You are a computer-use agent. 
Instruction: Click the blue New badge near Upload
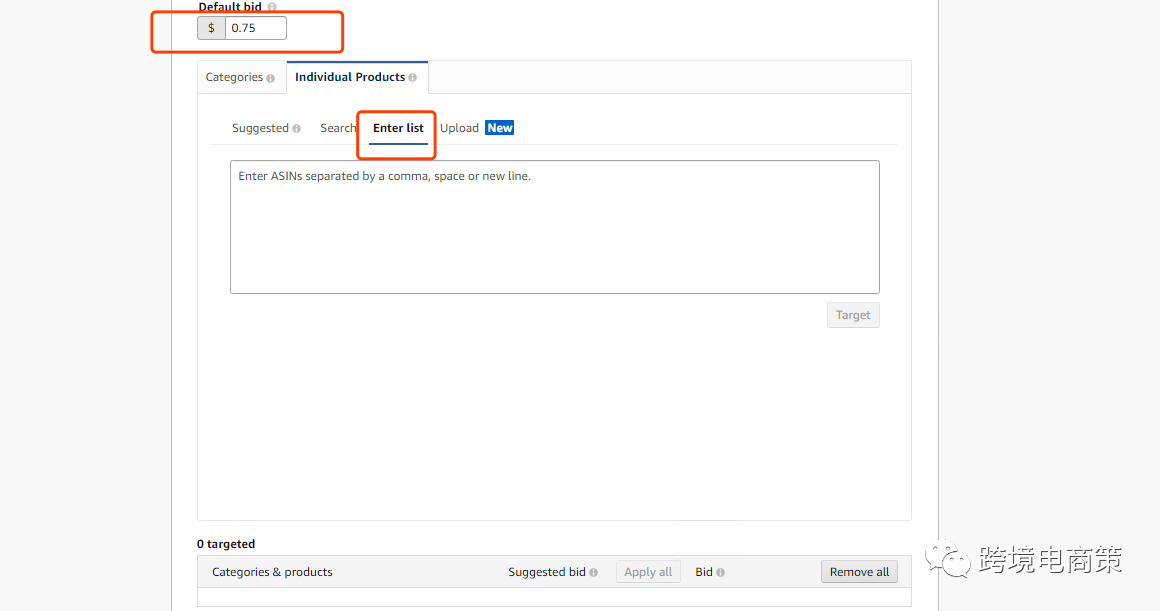(x=499, y=128)
